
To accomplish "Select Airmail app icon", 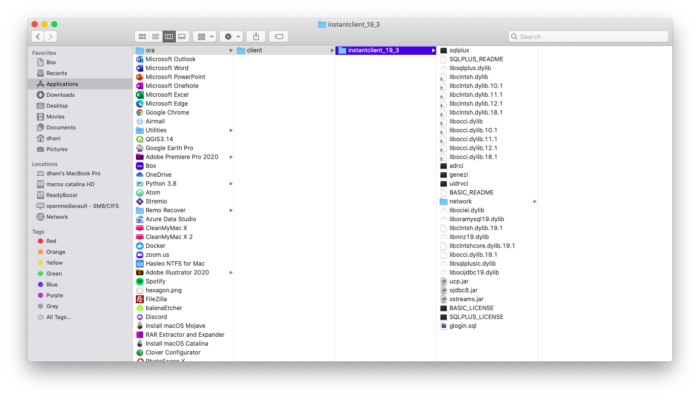I will 140,121.
